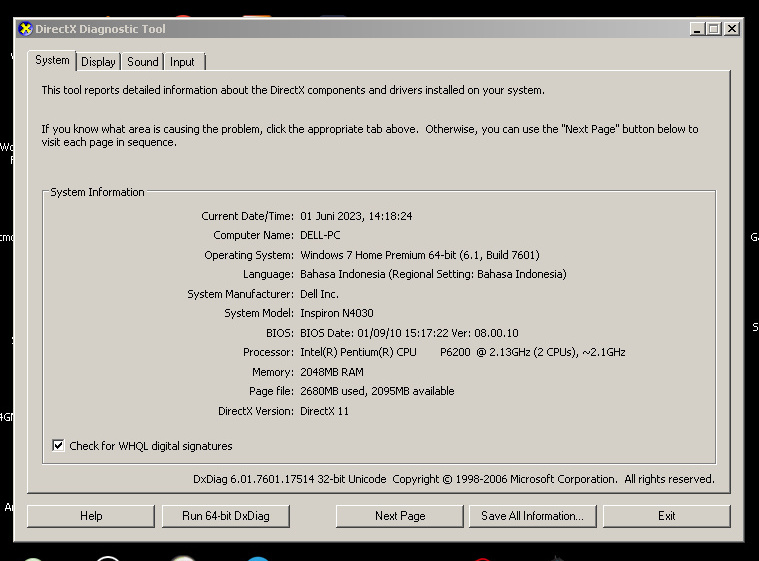The width and height of the screenshot is (759, 561).
Task: Click the System Information group label
Action: click(97, 192)
